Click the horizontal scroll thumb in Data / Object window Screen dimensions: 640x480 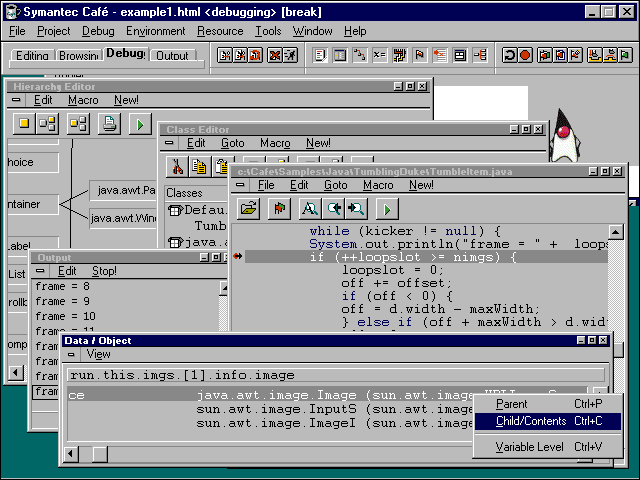[x=100, y=454]
